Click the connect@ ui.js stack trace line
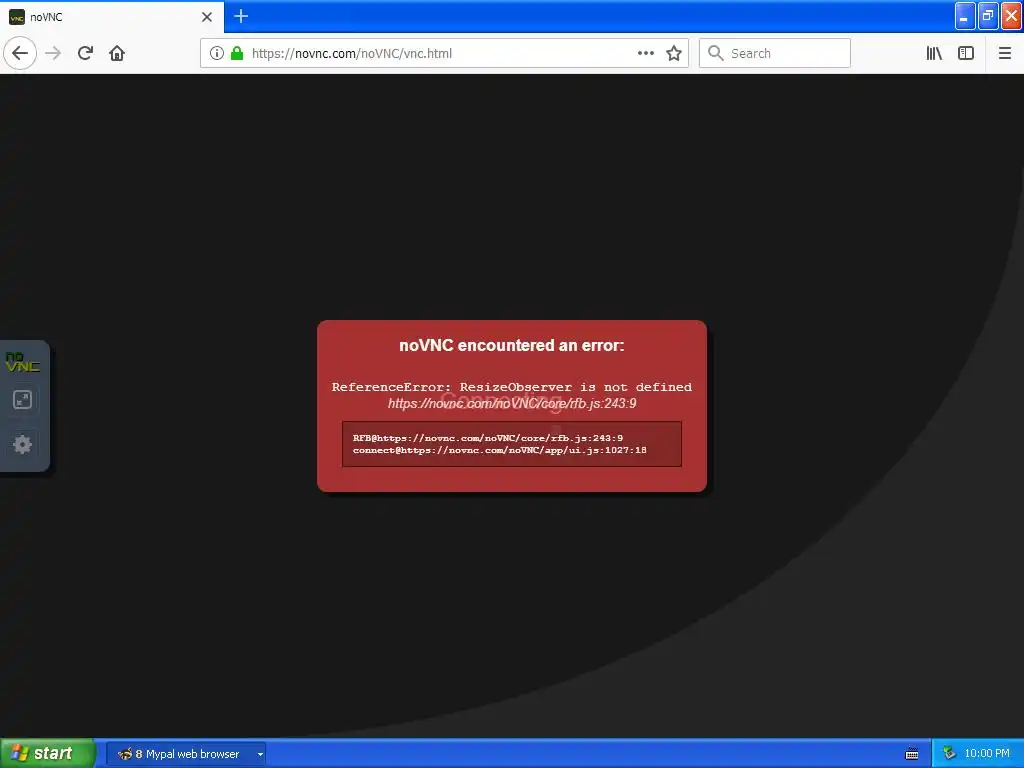This screenshot has width=1024, height=768. (500, 450)
